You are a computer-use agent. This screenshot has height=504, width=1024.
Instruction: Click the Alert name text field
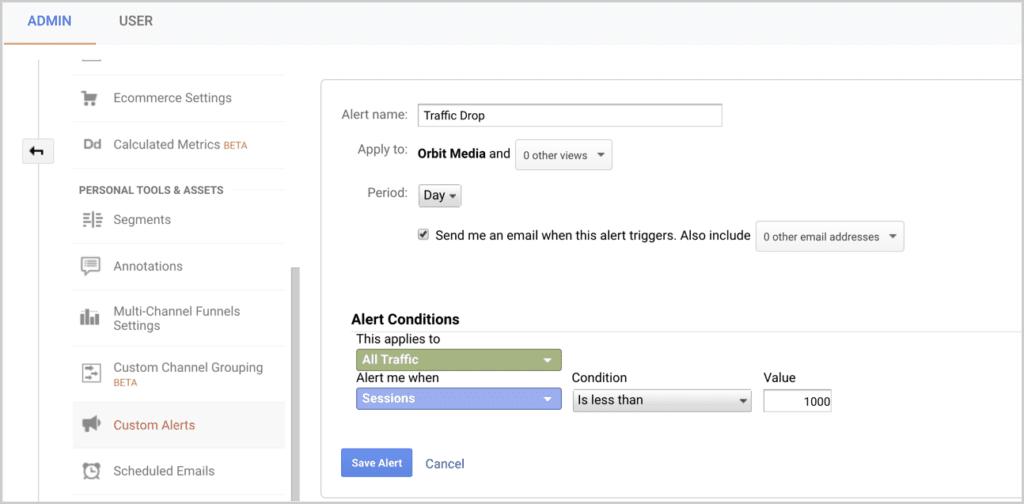point(570,116)
